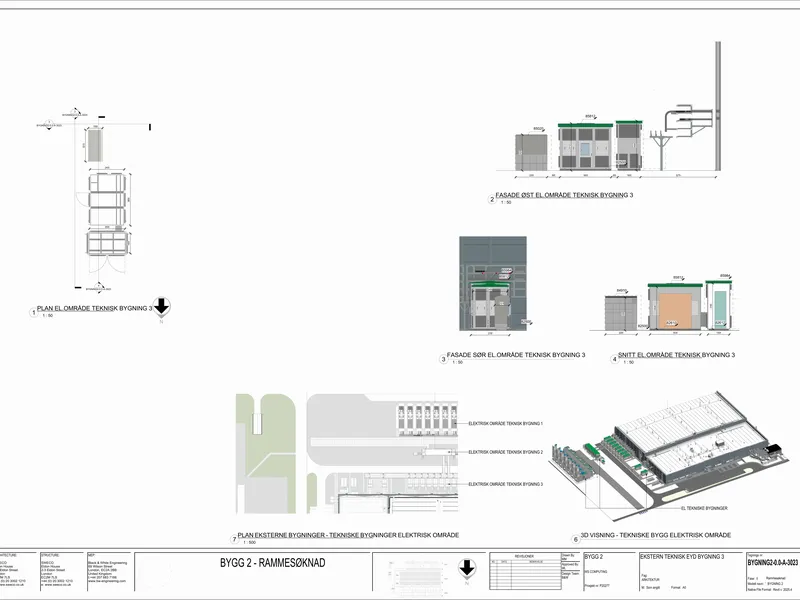This screenshot has height=600, width=800.
Task: Select the view number 4 circle marker
Action: (x=614, y=359)
